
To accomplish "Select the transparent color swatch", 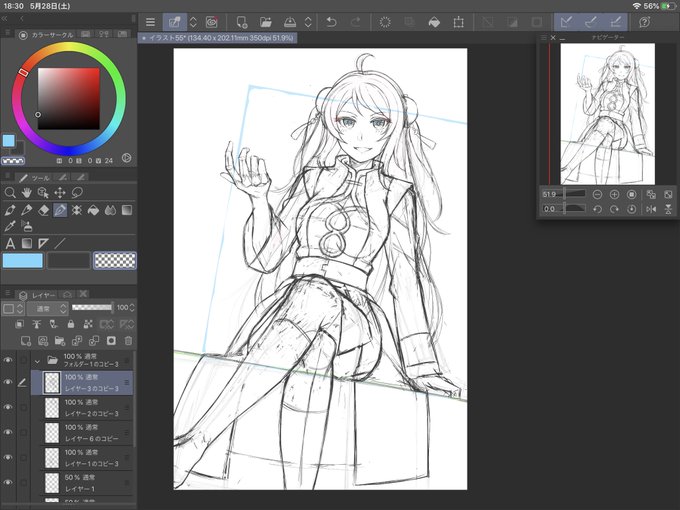I will click(x=115, y=261).
